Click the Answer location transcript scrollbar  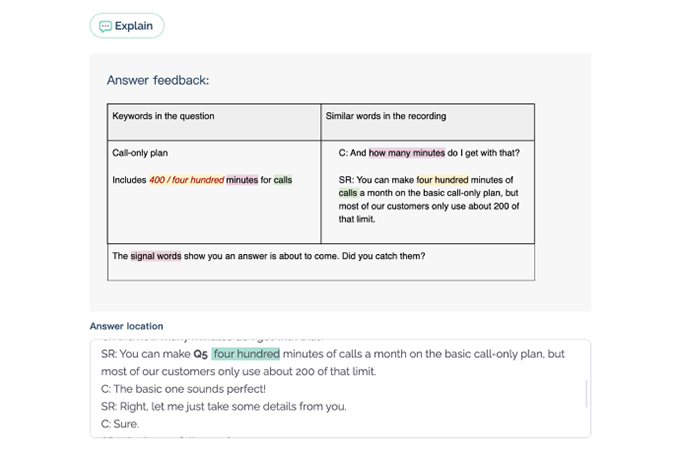(x=587, y=393)
